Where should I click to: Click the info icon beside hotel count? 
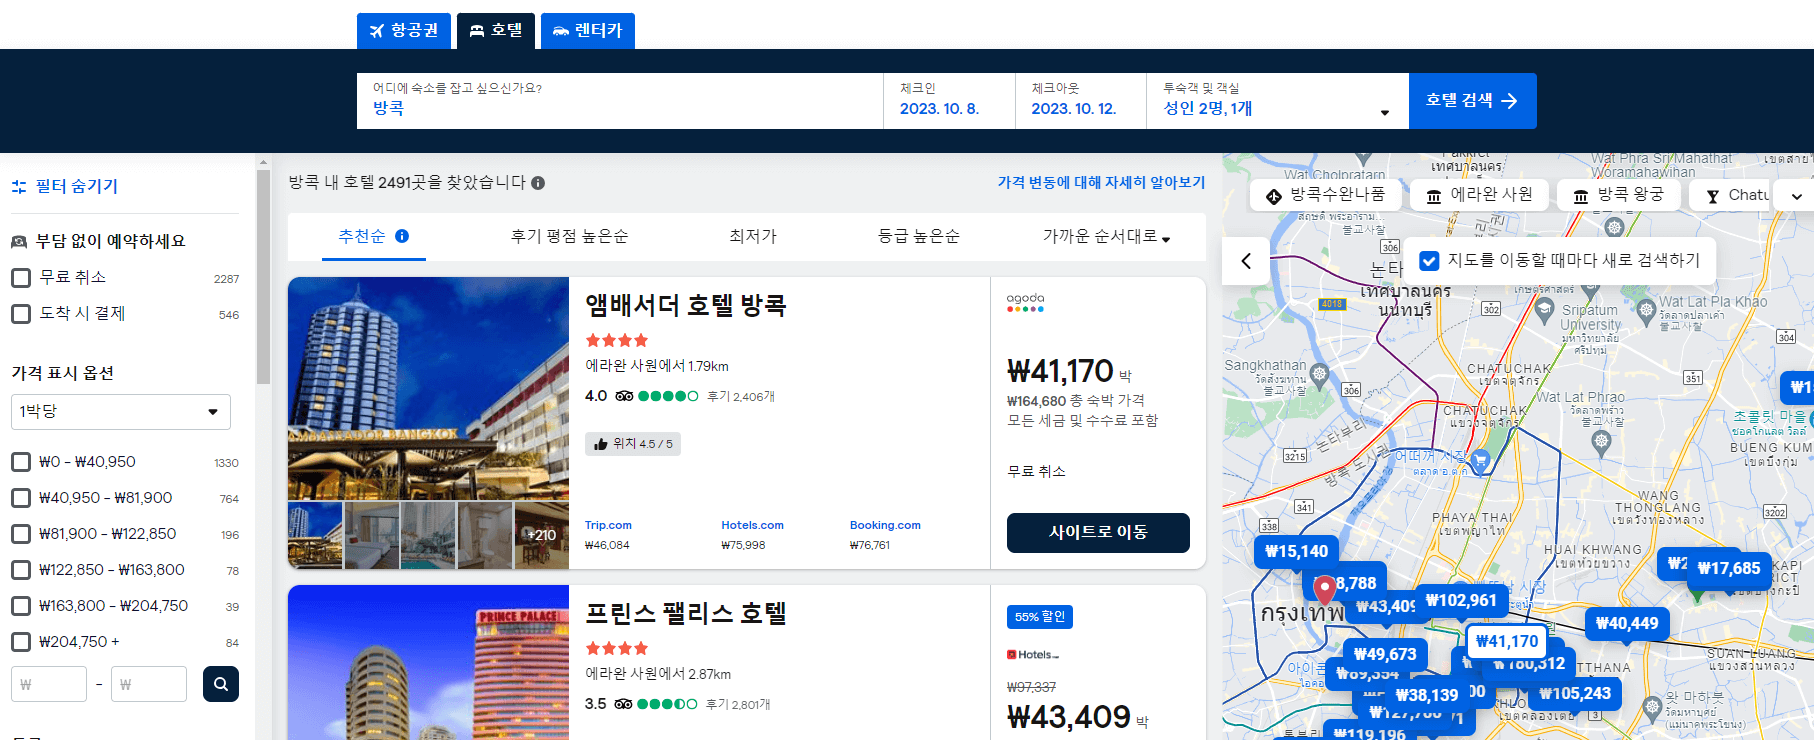(538, 183)
